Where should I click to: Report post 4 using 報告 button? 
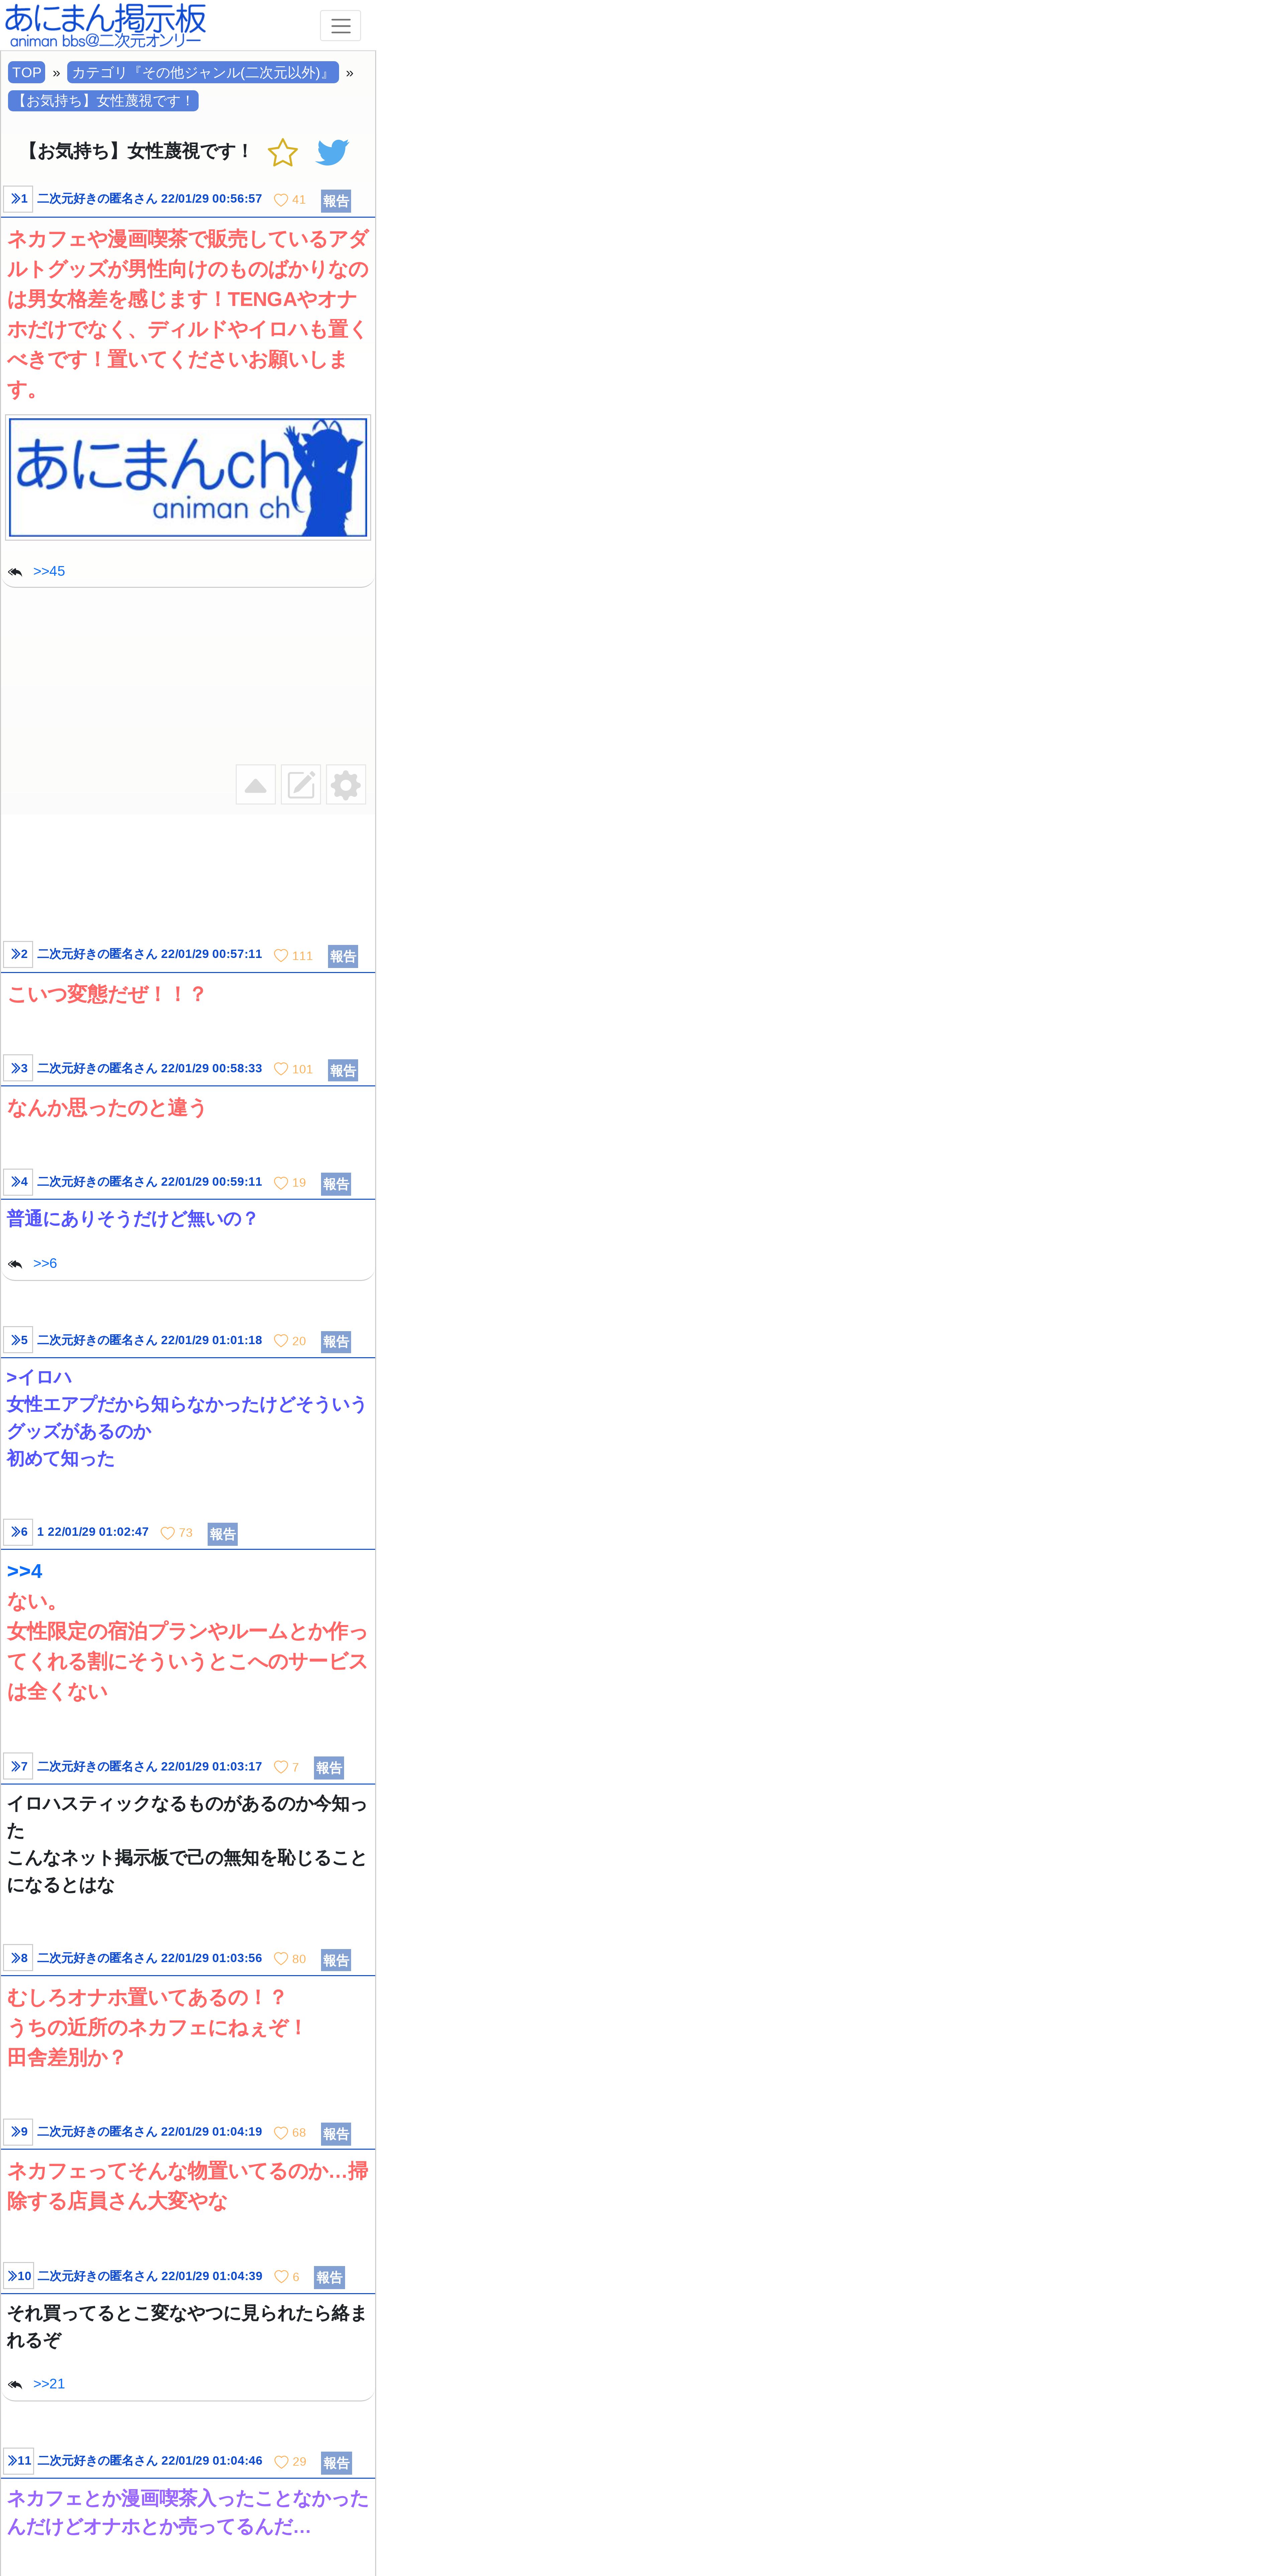336,1184
